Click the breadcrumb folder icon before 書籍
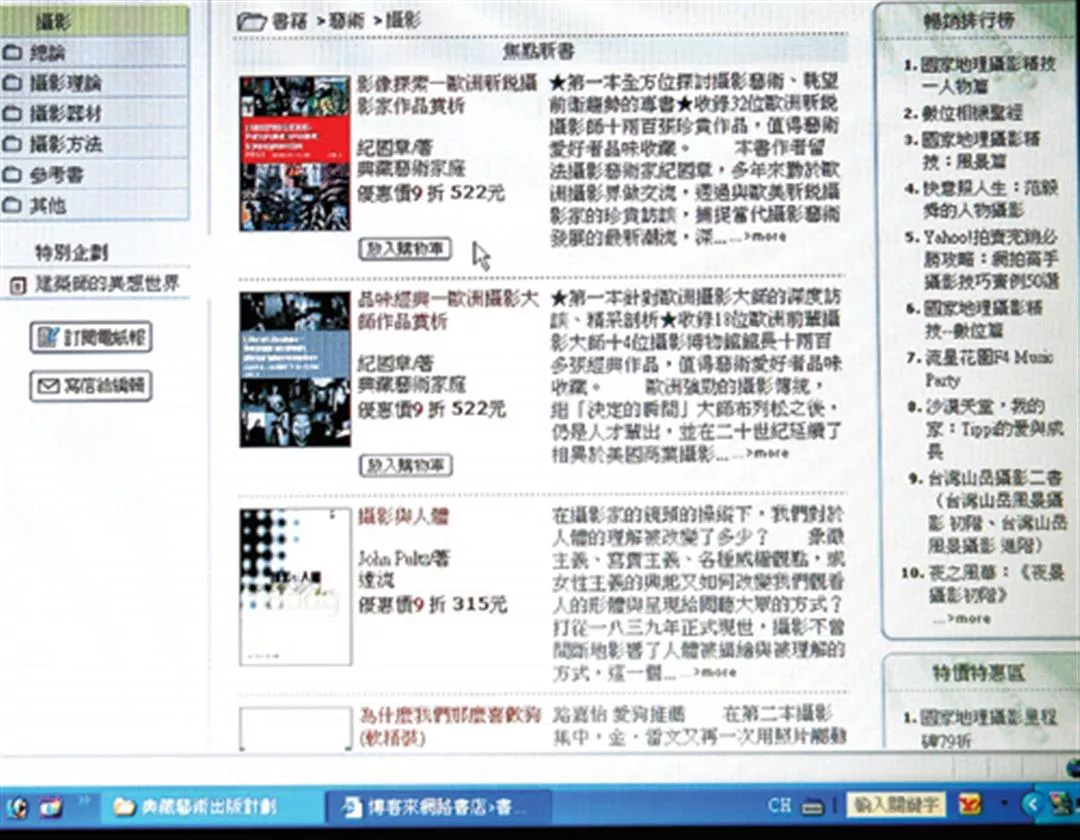The height and width of the screenshot is (840, 1080). [250, 21]
